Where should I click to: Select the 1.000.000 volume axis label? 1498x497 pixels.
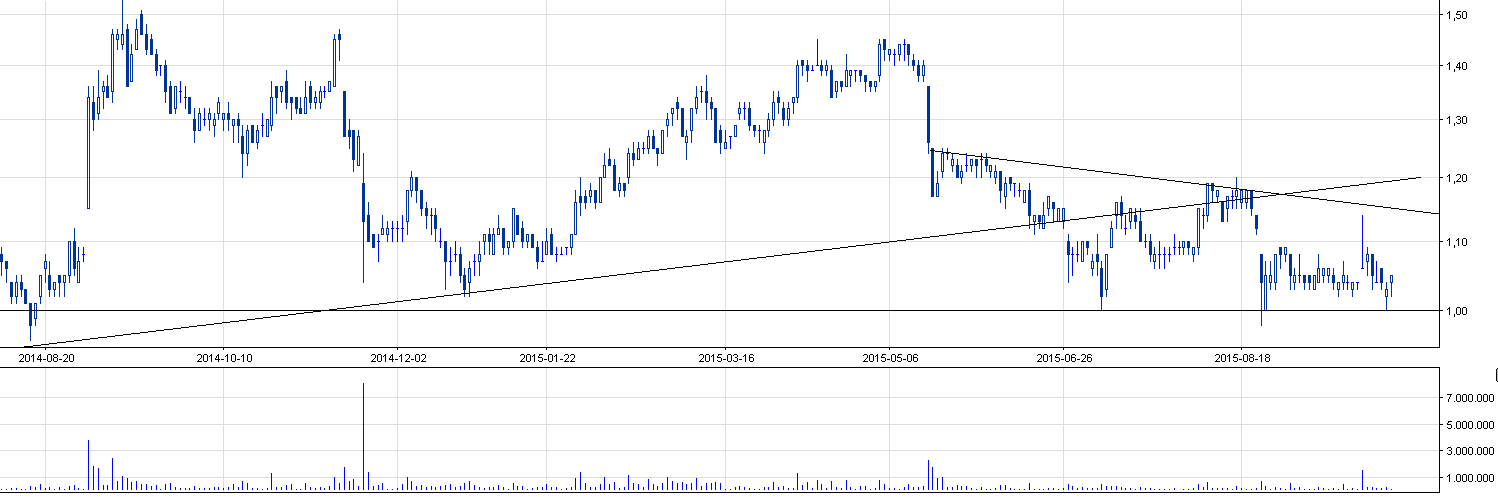tap(1468, 478)
